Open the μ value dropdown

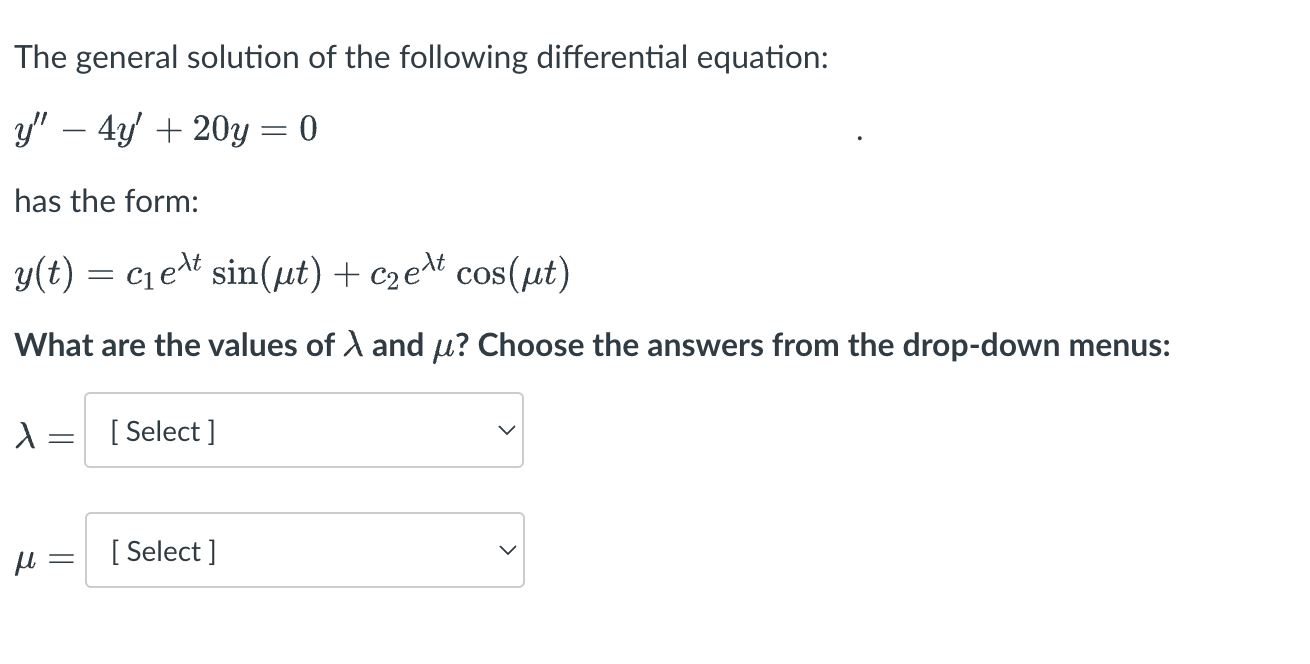[x=304, y=550]
